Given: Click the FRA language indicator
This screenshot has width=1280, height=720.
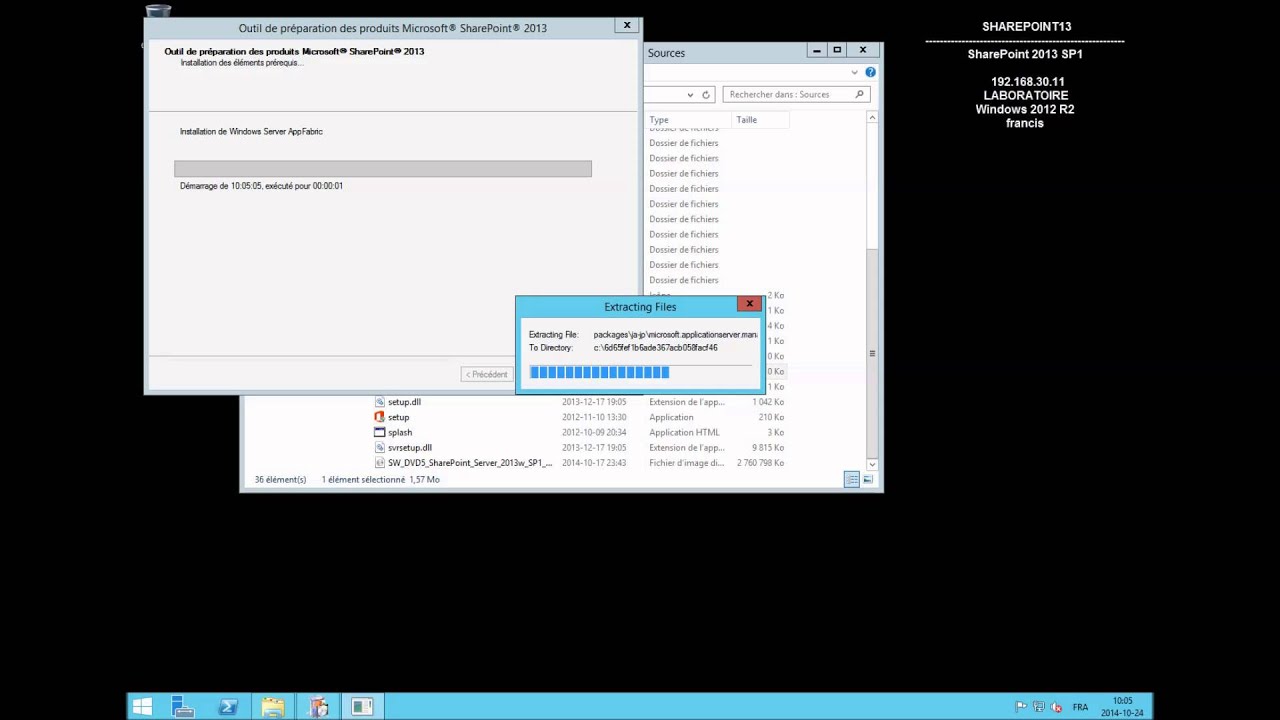Looking at the screenshot, I should pos(1080,707).
